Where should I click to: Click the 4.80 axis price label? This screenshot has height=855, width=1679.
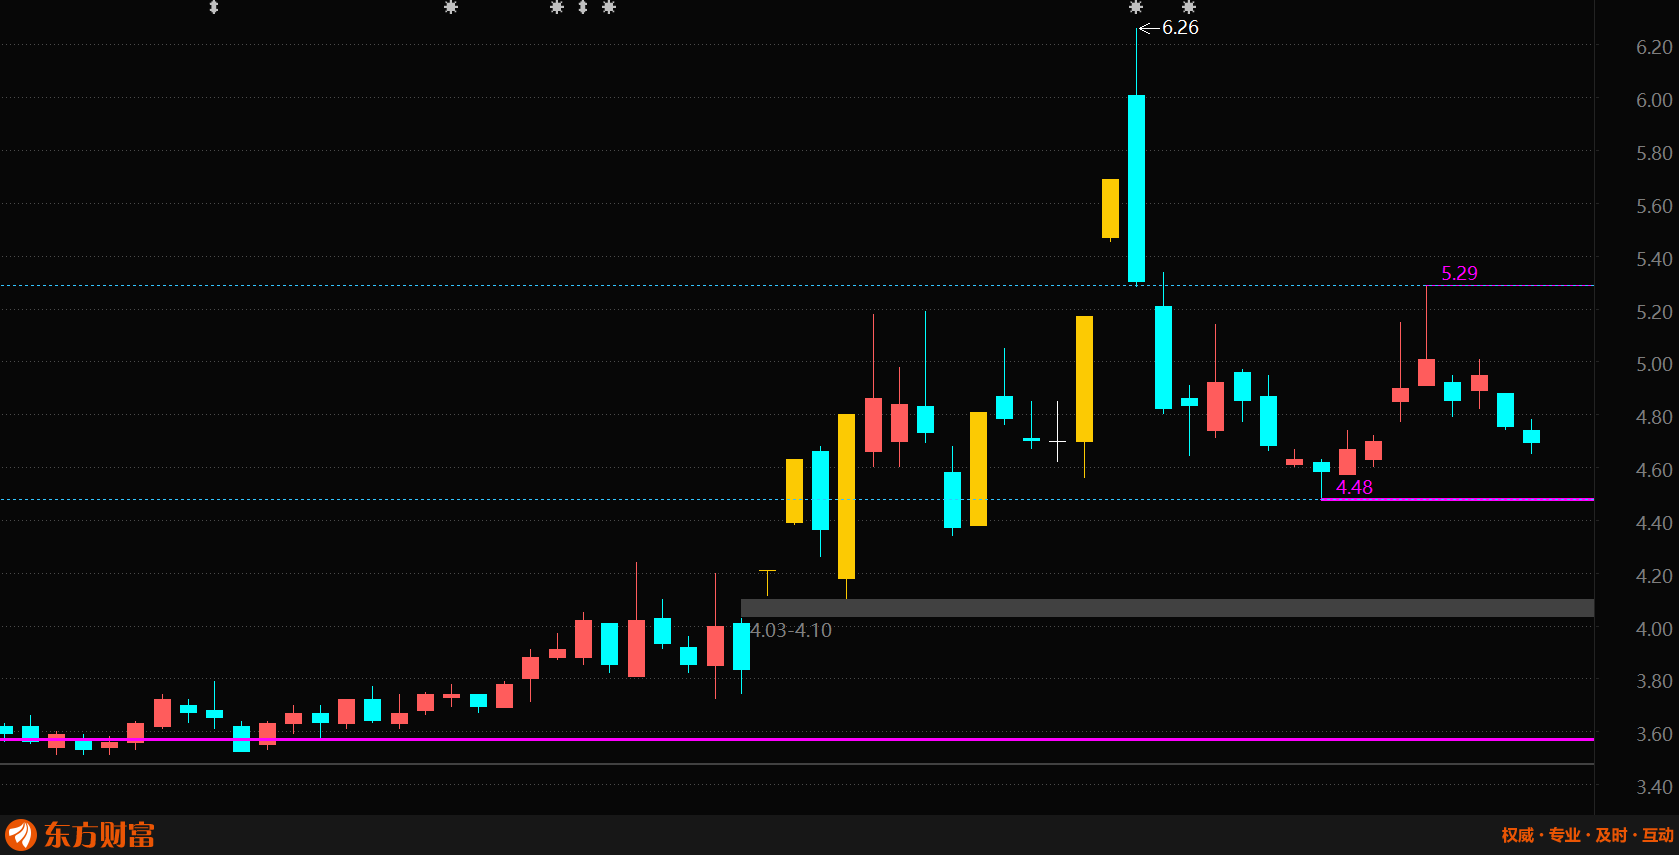point(1654,417)
